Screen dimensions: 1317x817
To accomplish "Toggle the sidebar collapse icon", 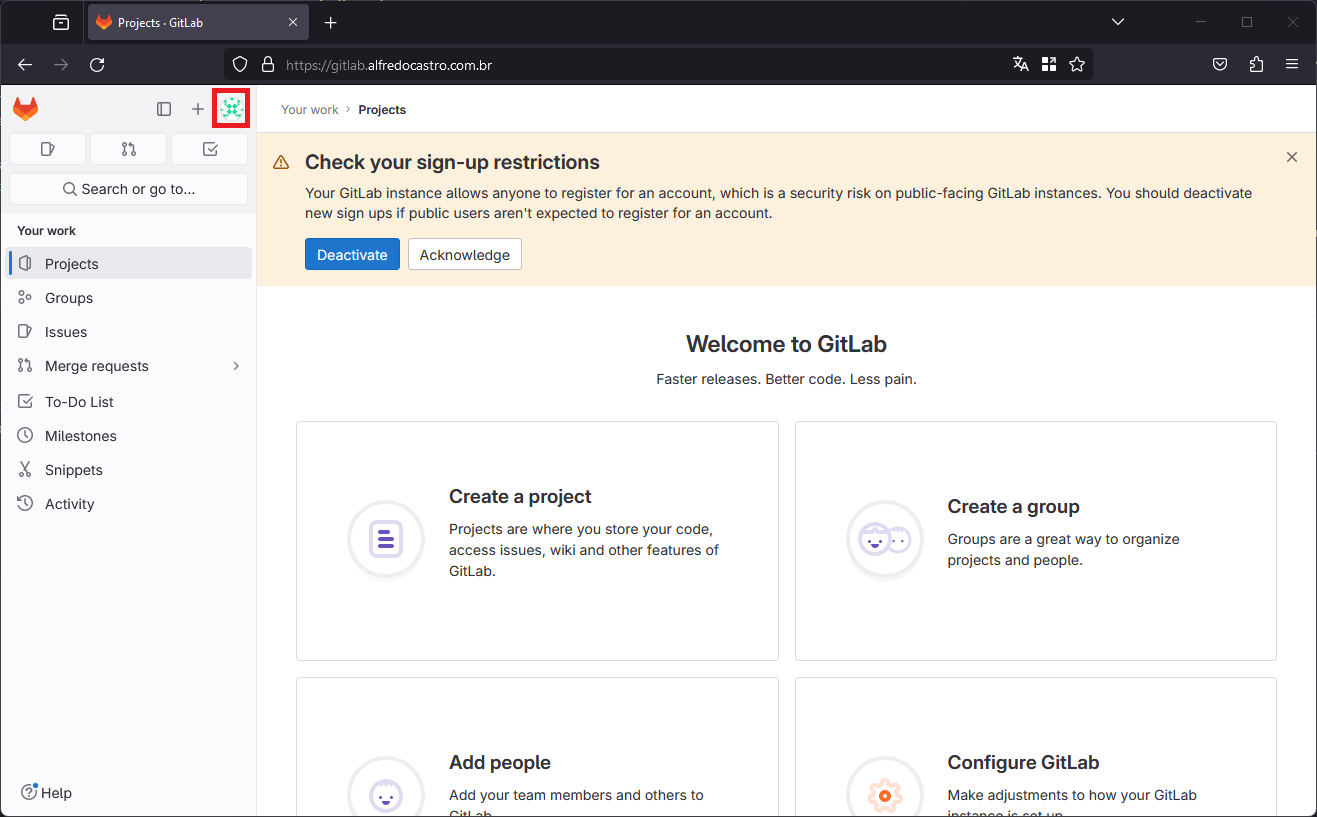I will click(164, 109).
